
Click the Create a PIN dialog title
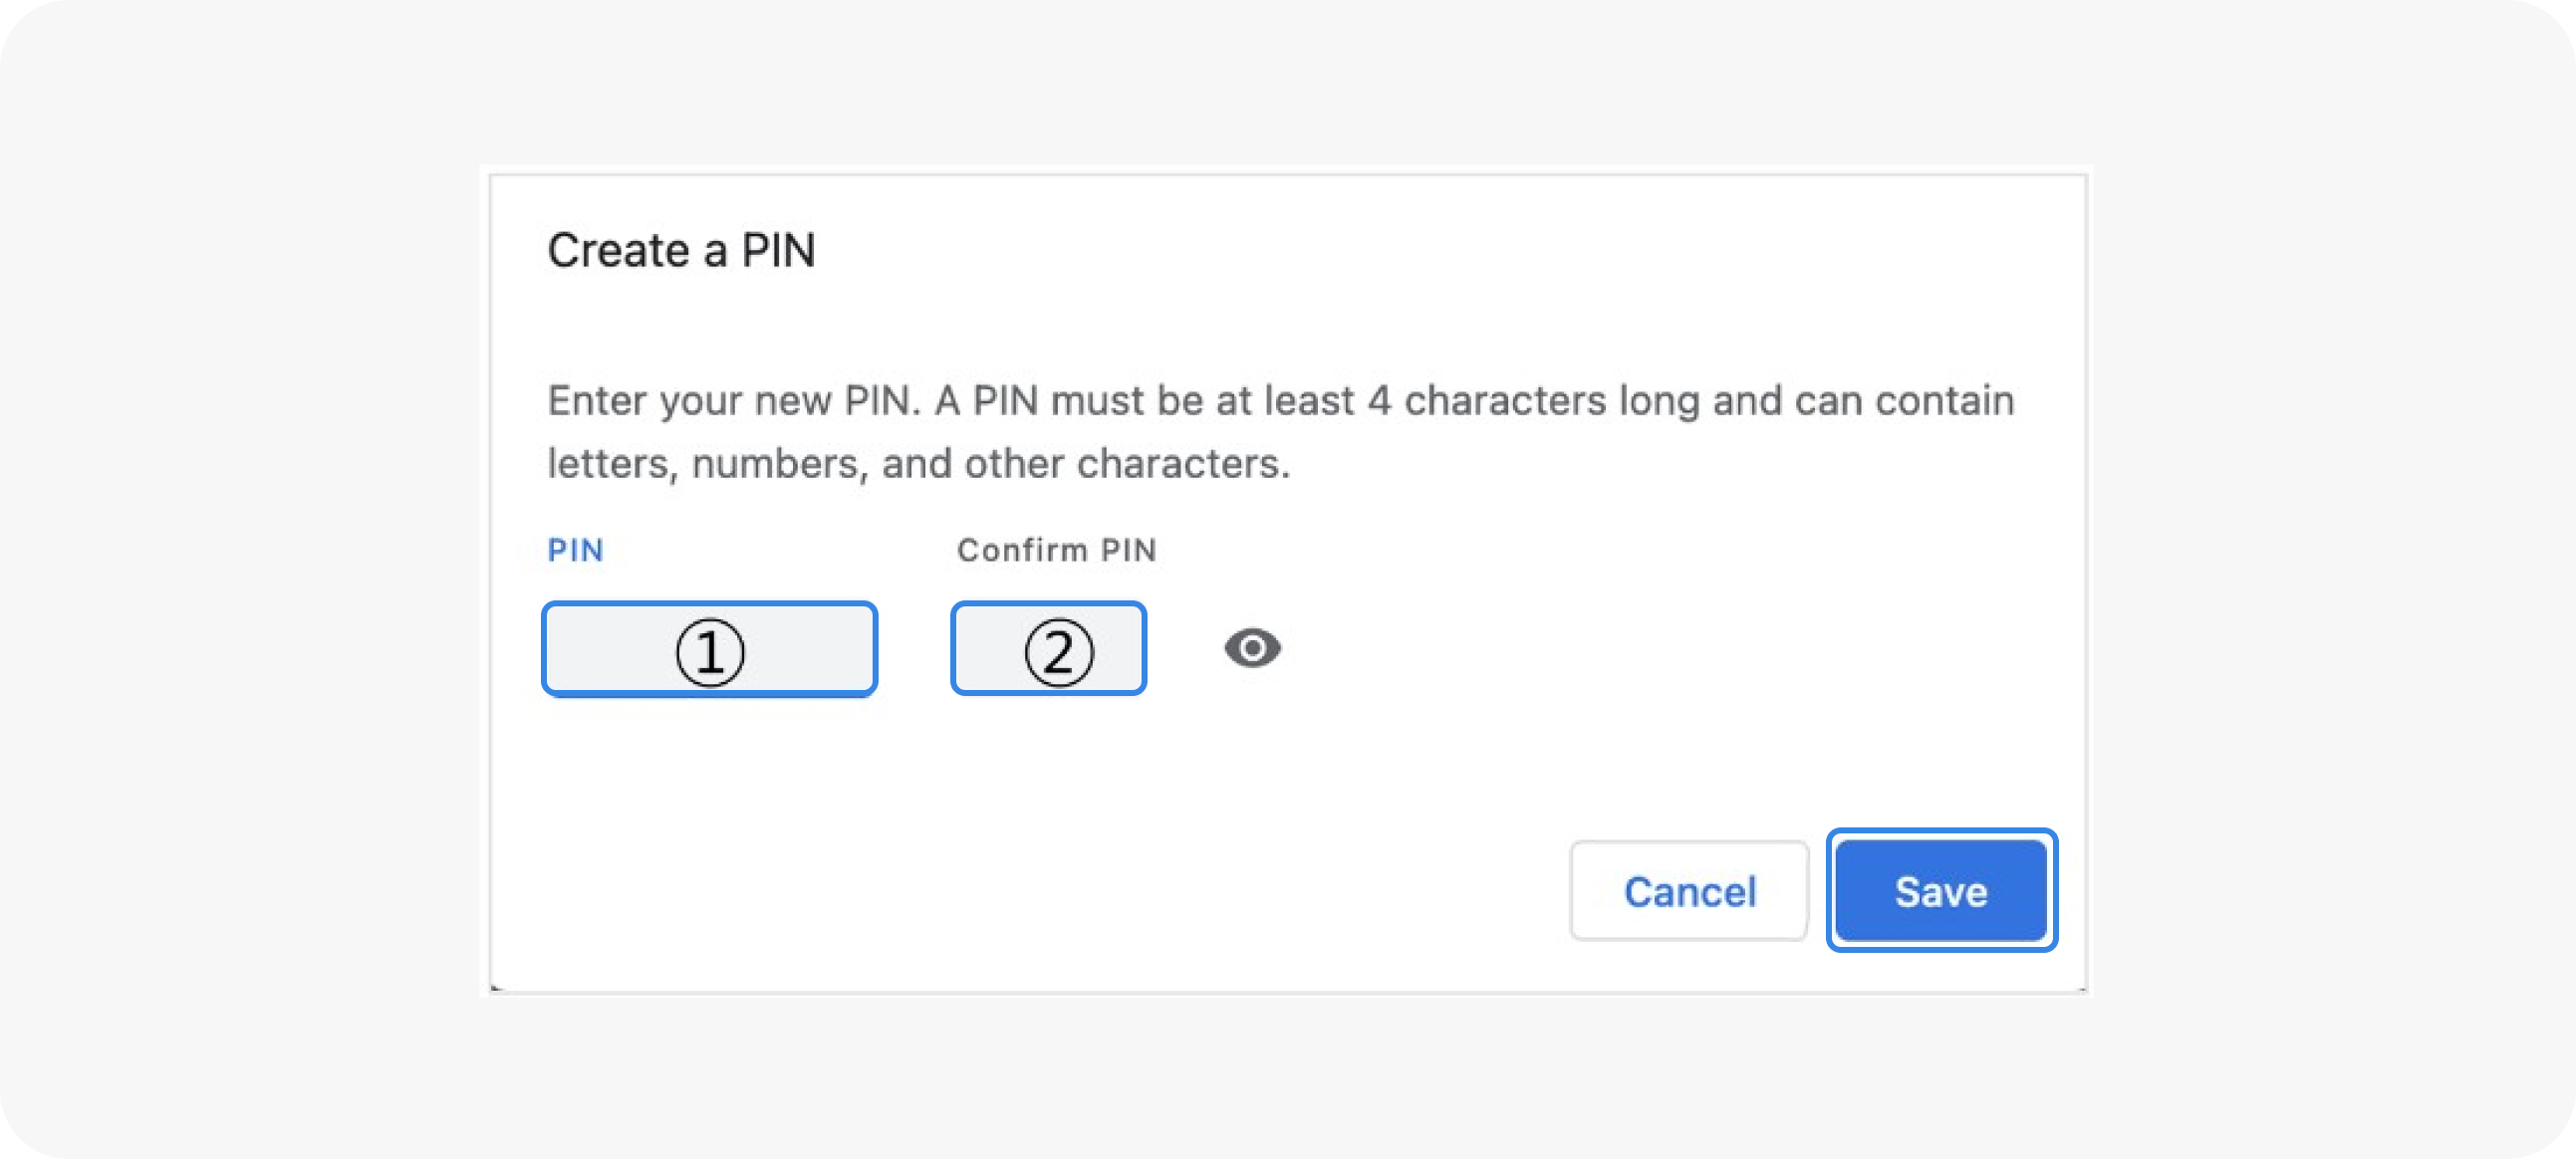click(x=681, y=250)
